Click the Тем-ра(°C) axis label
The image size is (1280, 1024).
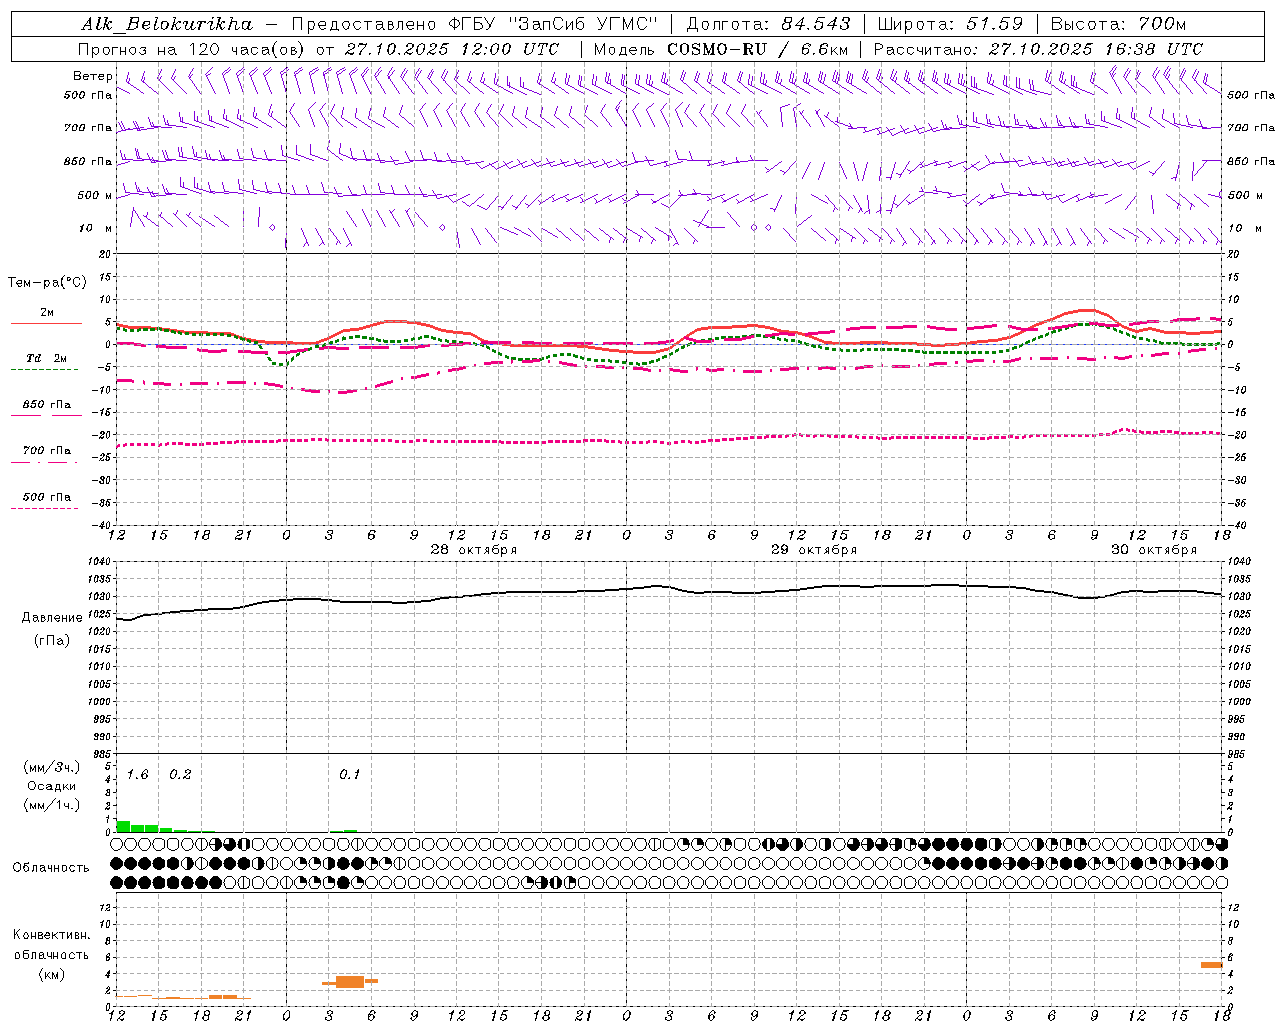[x=47, y=283]
